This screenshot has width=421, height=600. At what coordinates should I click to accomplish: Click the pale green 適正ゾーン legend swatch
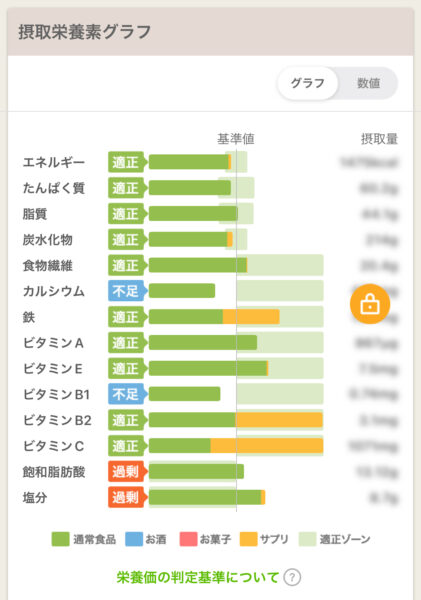tap(307, 539)
